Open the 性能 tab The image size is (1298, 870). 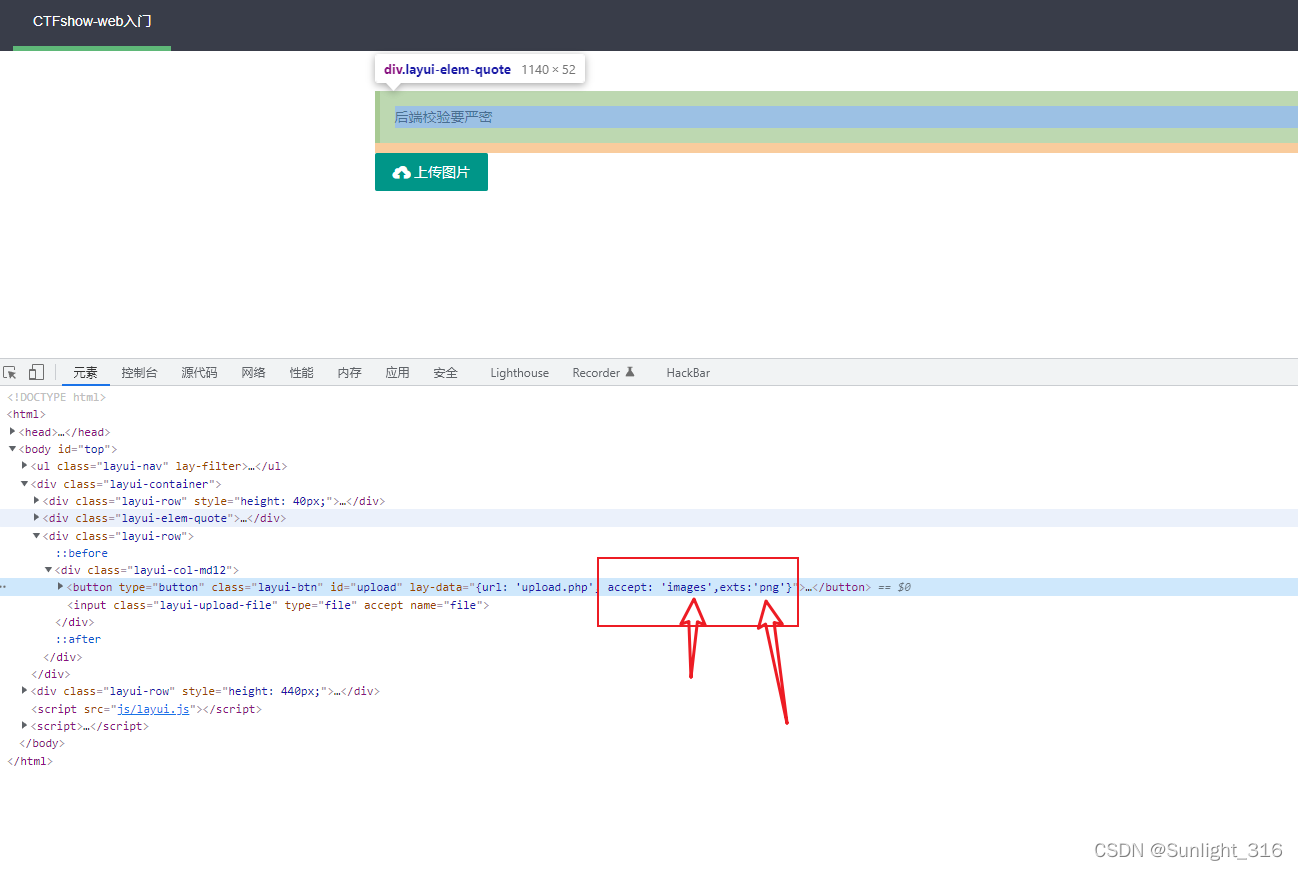(301, 372)
